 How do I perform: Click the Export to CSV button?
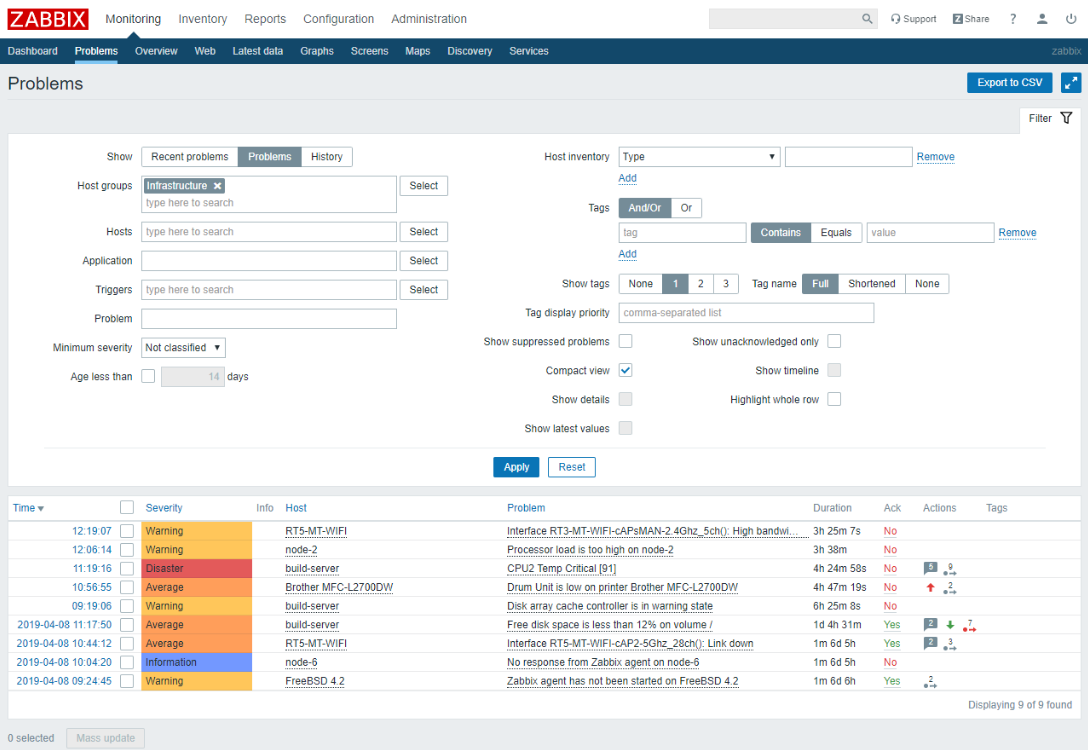tap(1009, 83)
